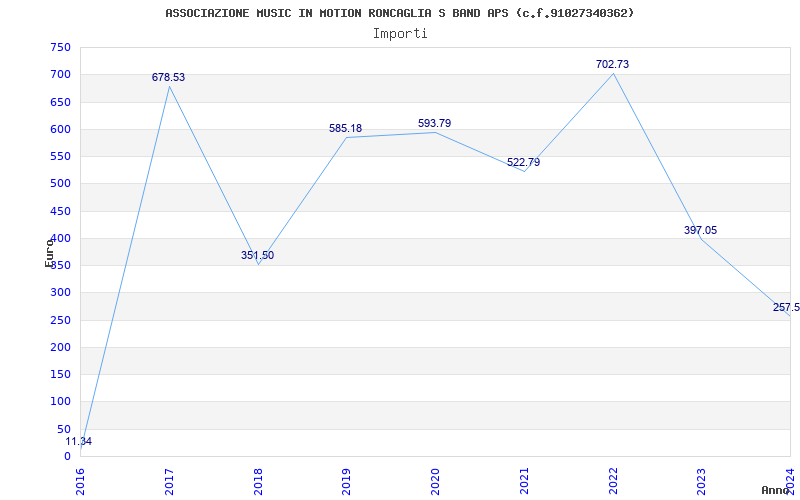Select the 2023 x-axis year label
This screenshot has height=500, width=800.
click(x=702, y=482)
